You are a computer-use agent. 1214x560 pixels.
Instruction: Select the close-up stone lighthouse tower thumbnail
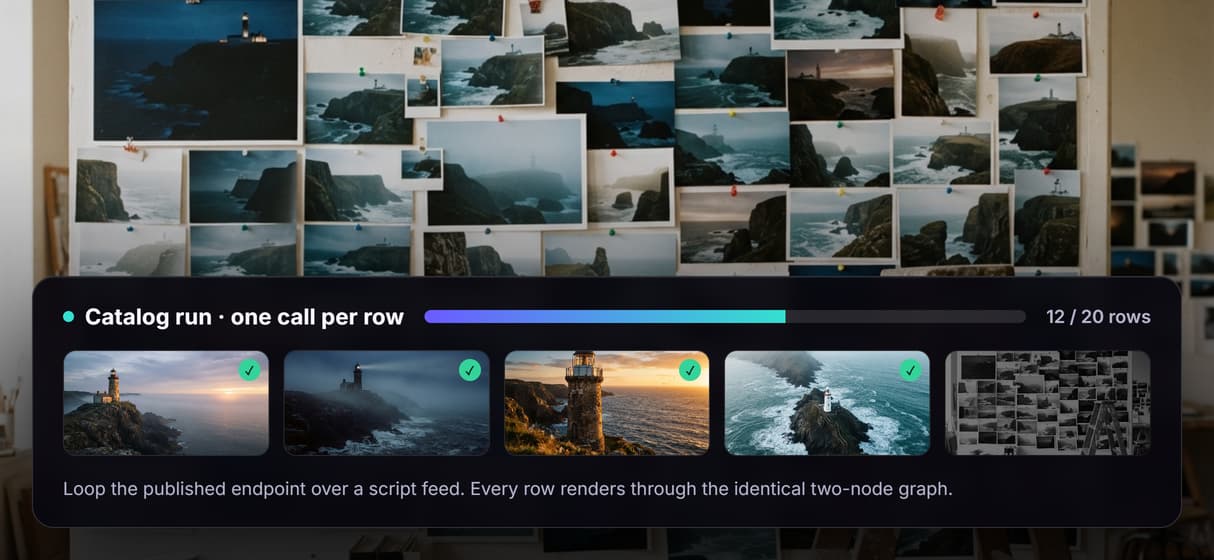pos(606,403)
